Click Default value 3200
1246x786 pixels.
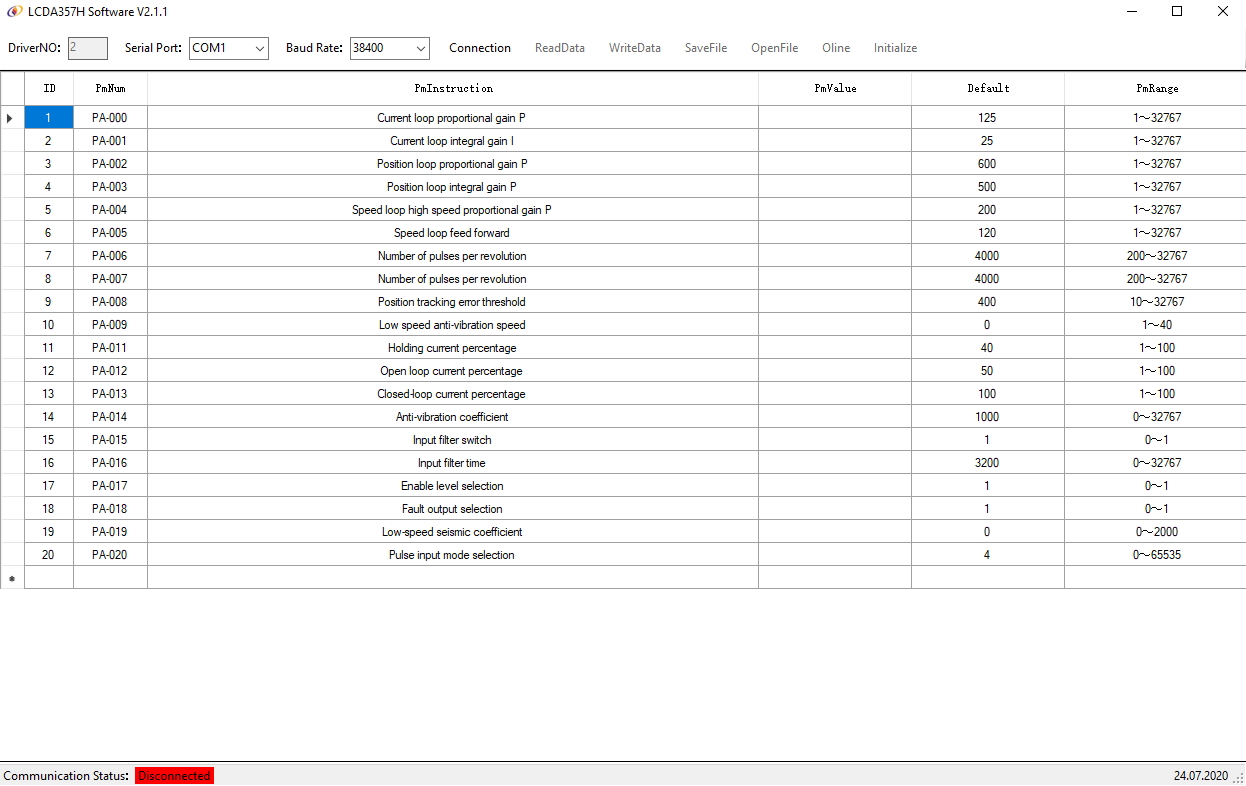coord(988,463)
